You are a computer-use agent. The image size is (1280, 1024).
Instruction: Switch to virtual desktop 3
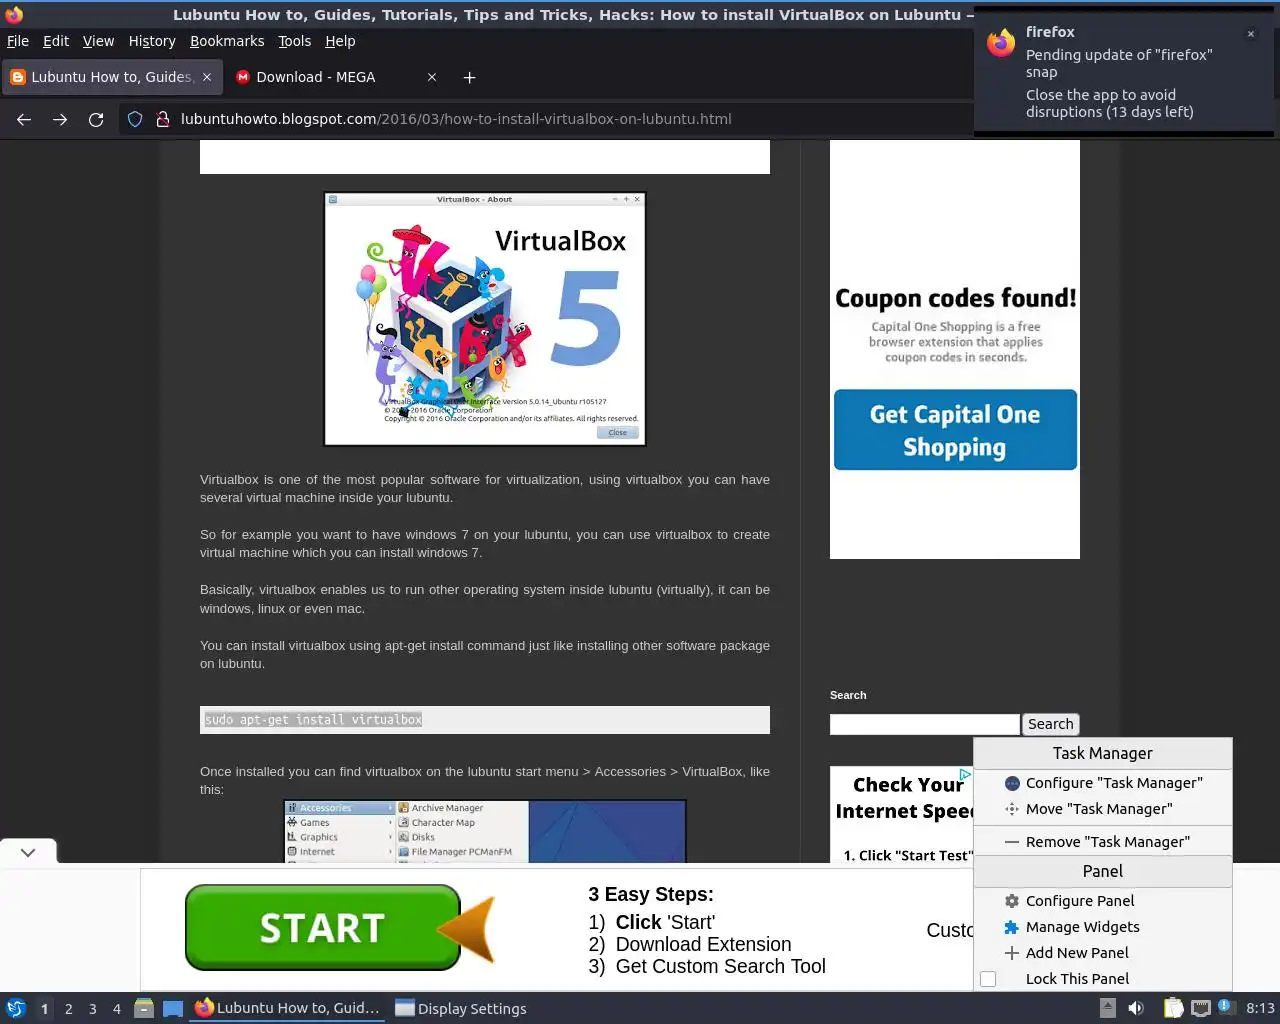(x=93, y=1008)
